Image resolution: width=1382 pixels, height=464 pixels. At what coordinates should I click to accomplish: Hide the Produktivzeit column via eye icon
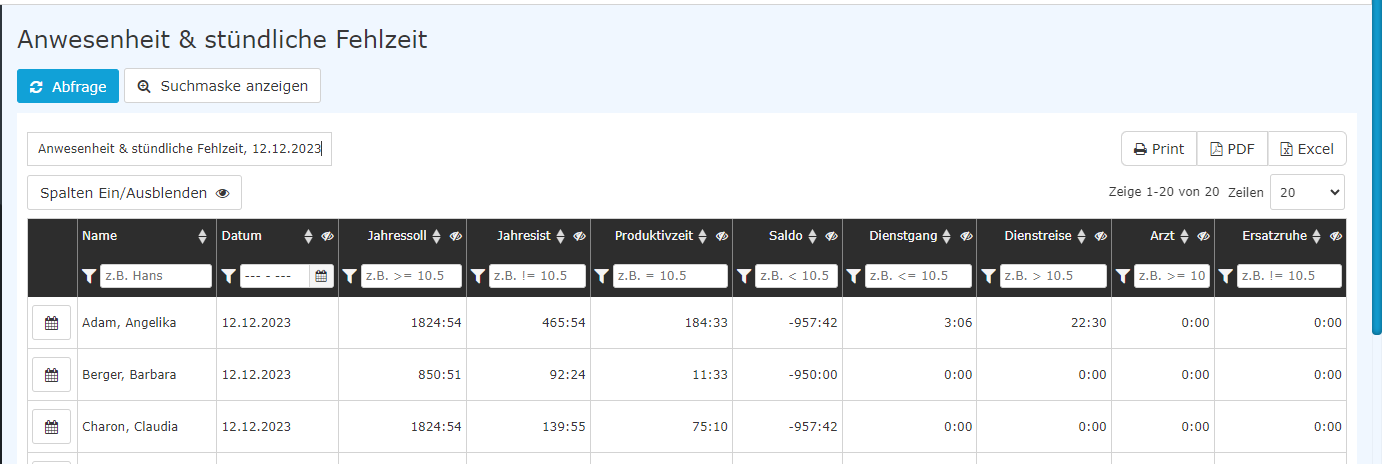[722, 237]
